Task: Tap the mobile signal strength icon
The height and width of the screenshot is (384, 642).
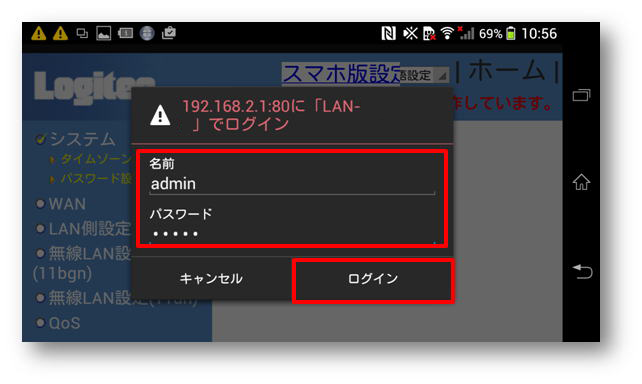Action: (466, 34)
